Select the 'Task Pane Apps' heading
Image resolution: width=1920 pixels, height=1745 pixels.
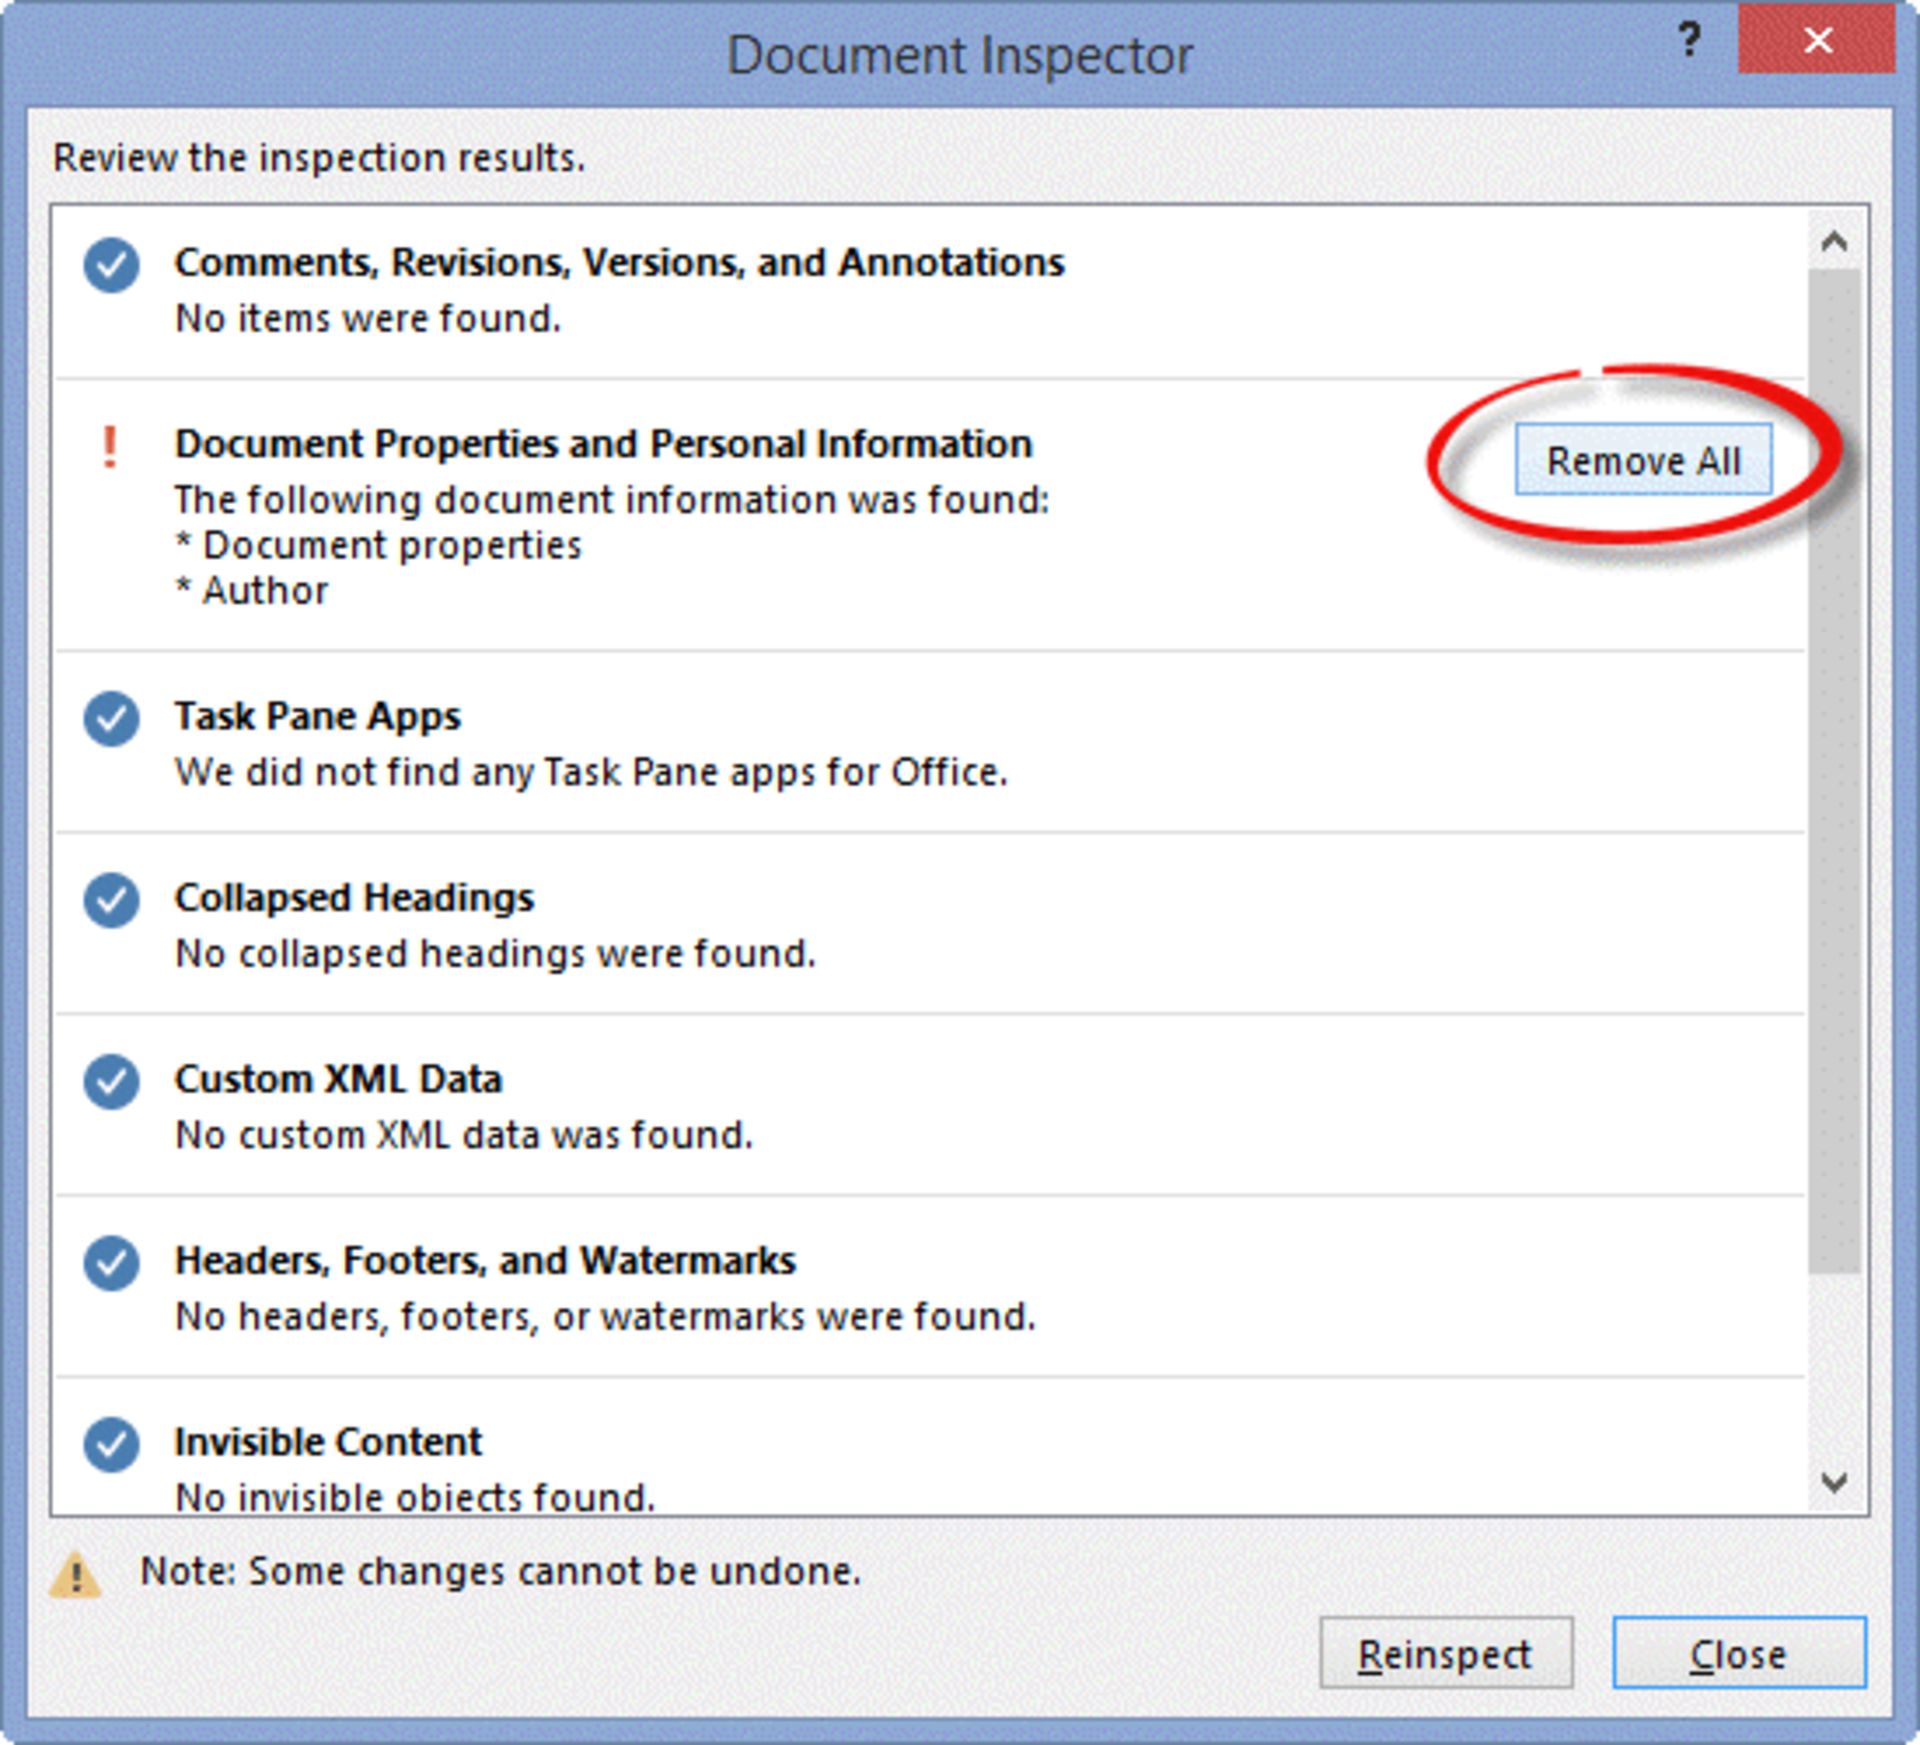tap(318, 717)
